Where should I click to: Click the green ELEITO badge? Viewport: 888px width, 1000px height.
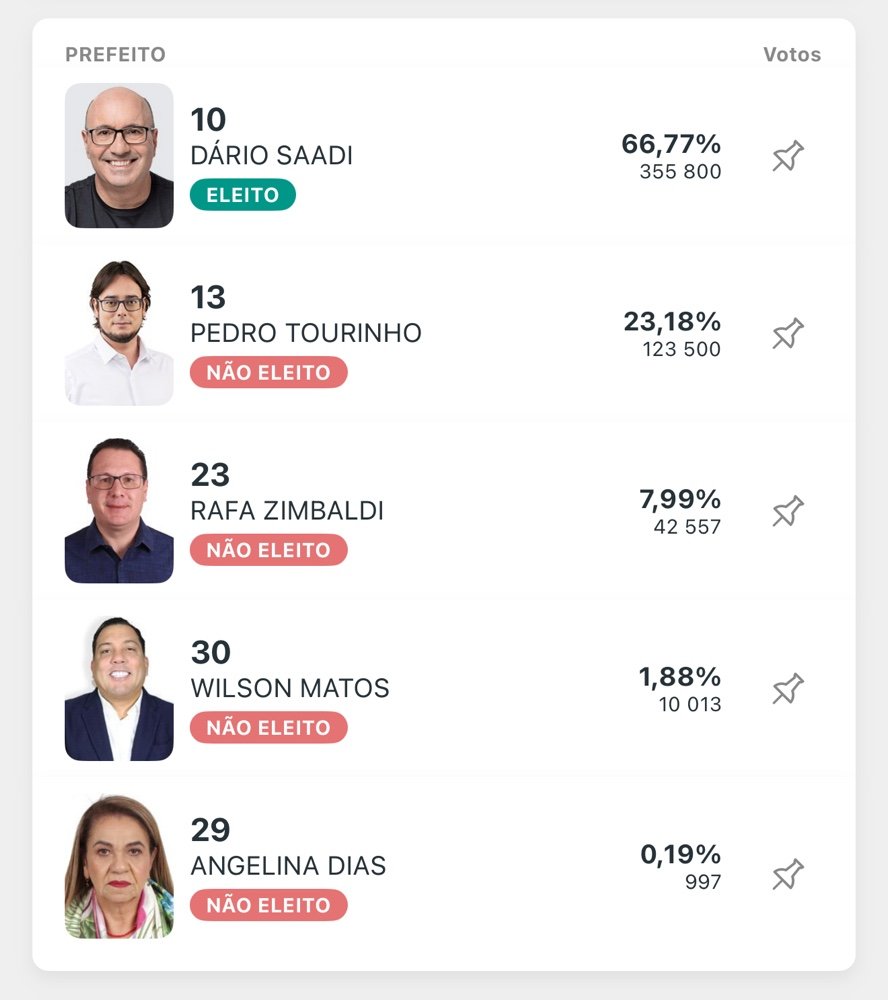click(242, 195)
